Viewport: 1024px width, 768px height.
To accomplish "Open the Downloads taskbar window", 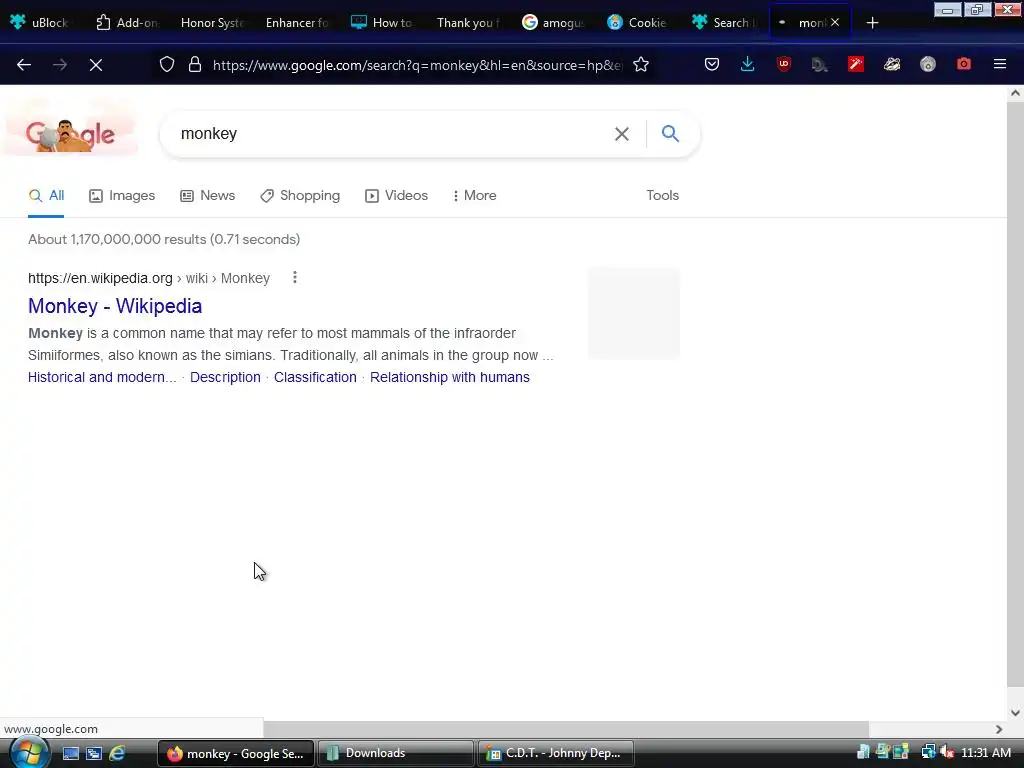I will (x=396, y=753).
